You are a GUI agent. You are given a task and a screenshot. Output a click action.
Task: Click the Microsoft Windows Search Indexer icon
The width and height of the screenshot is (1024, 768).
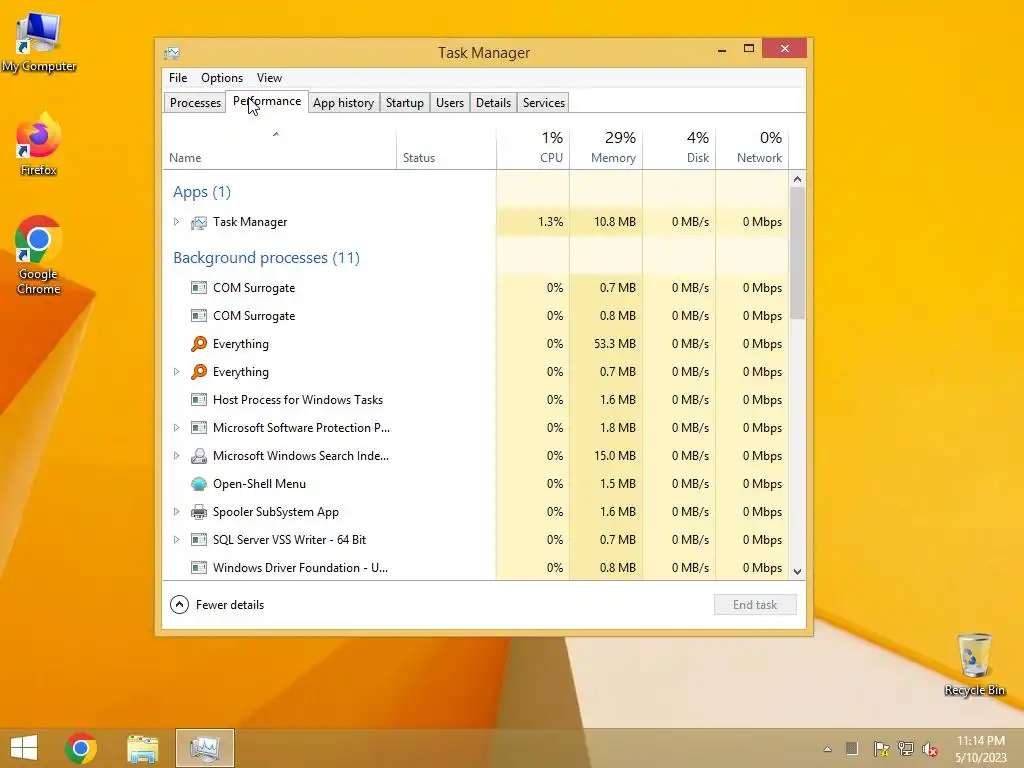point(199,456)
